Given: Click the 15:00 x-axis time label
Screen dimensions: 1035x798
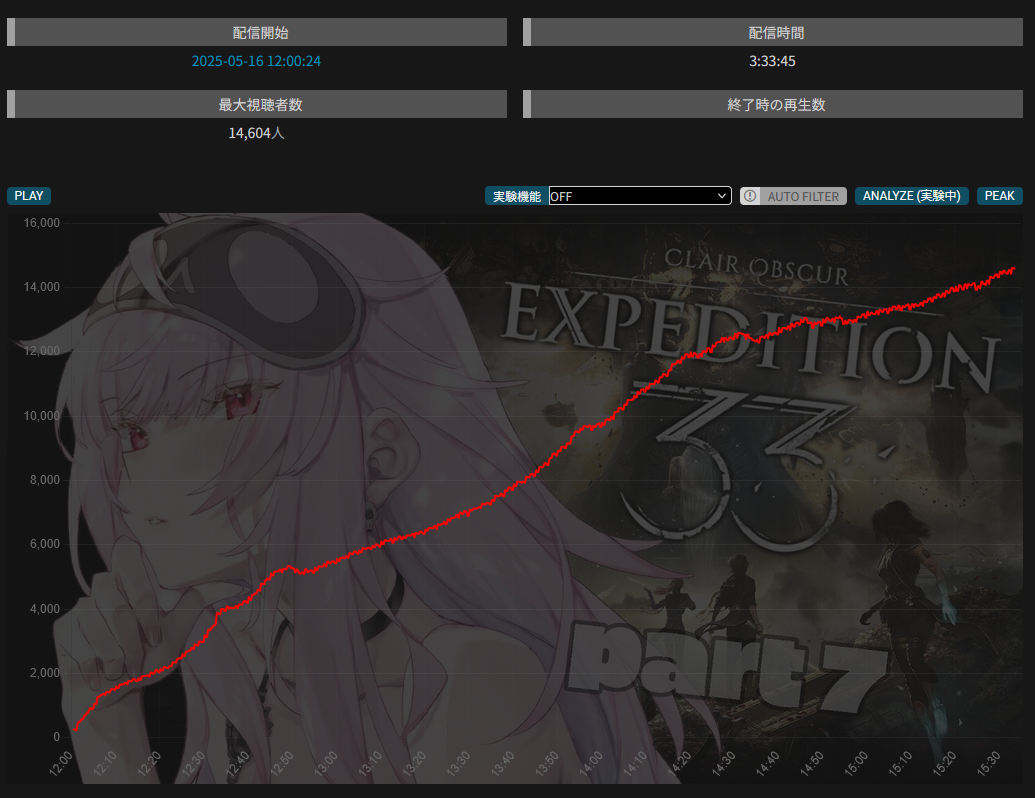Looking at the screenshot, I should coord(856,764).
